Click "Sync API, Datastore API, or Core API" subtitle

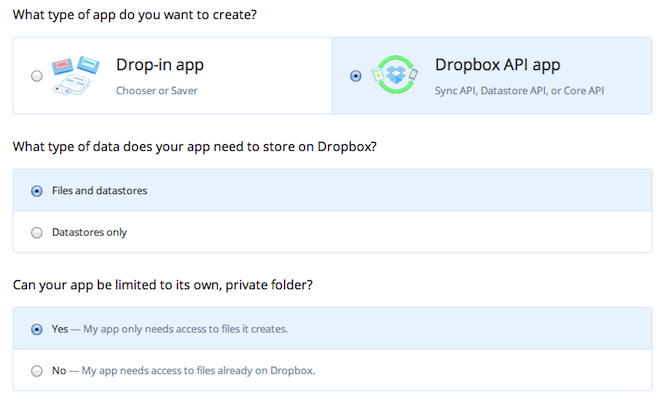520,91
